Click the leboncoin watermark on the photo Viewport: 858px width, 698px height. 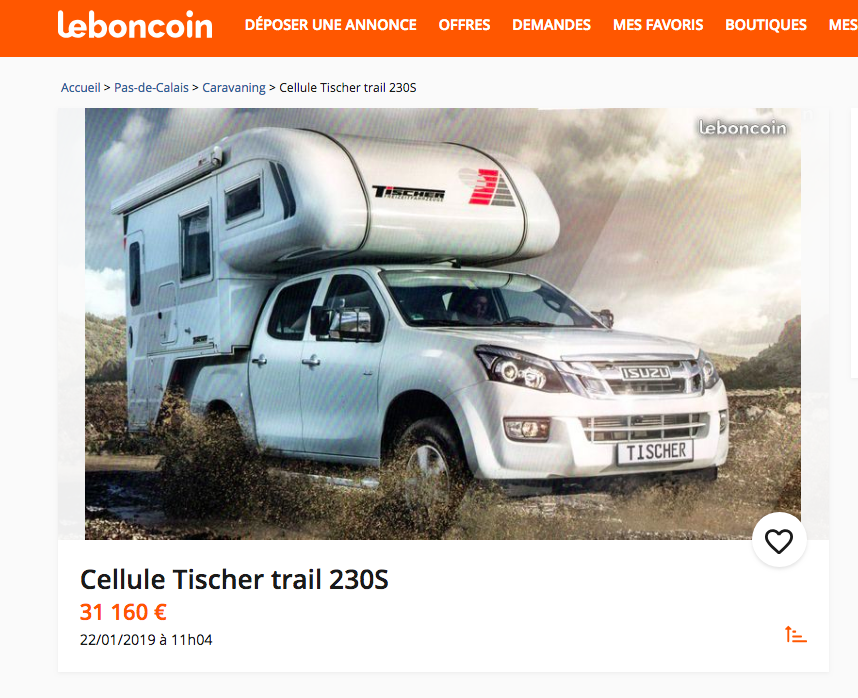point(743,128)
